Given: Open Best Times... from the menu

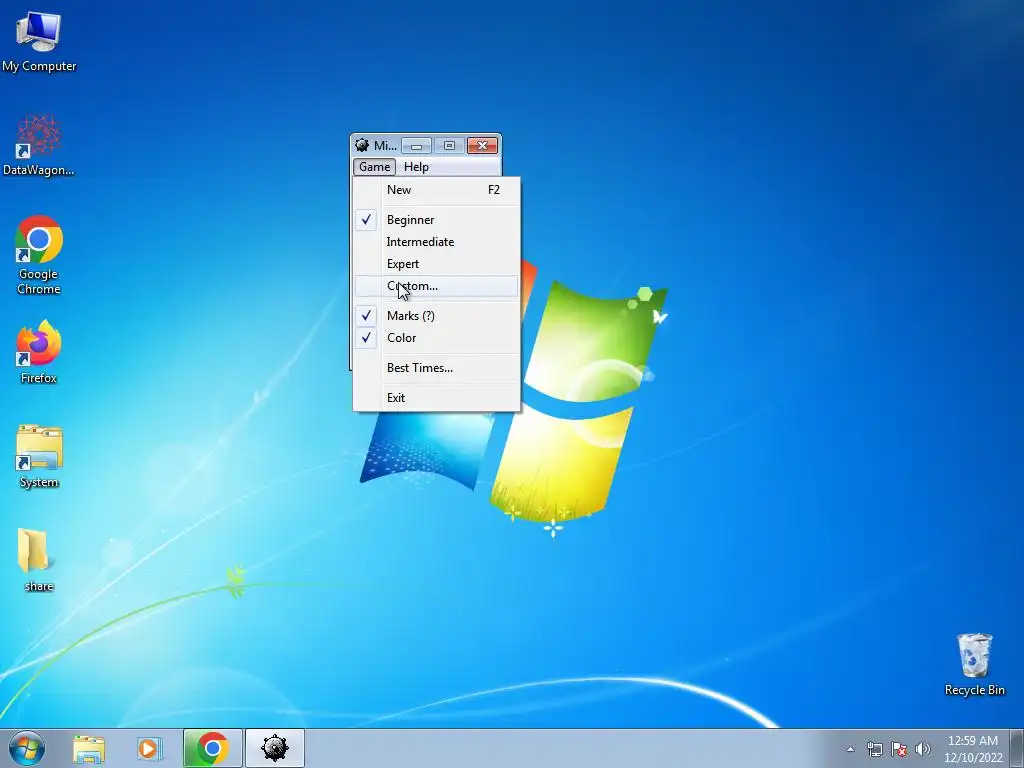Looking at the screenshot, I should 436,368.
